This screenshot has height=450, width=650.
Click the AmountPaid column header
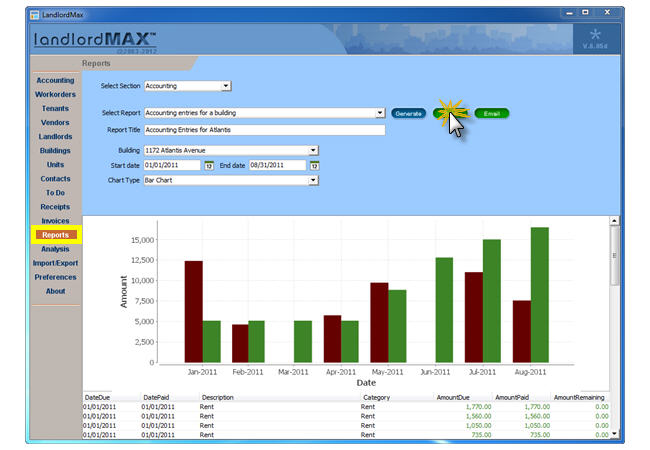pyautogui.click(x=512, y=397)
